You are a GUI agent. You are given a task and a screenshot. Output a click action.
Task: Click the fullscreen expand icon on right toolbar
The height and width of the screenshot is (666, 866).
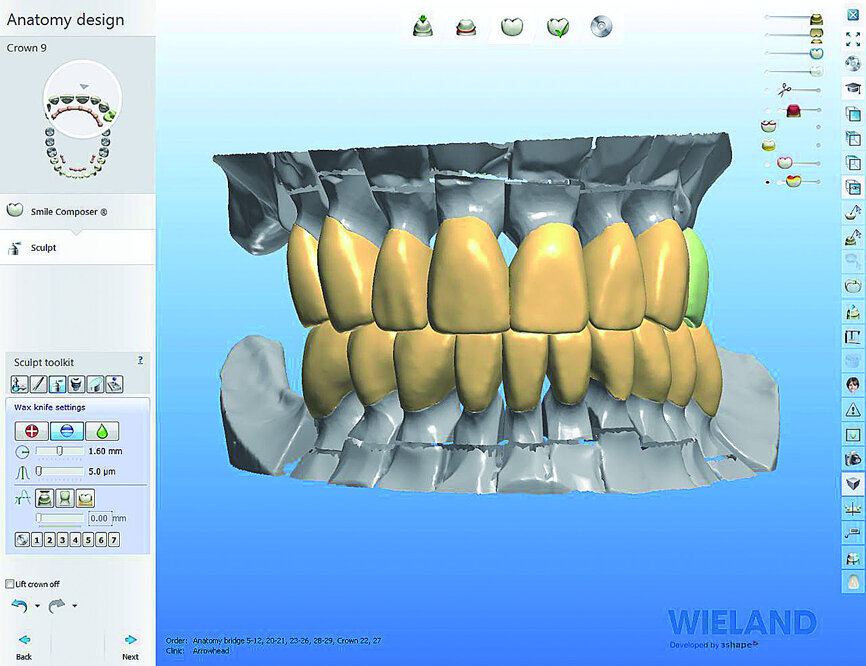[x=852, y=37]
